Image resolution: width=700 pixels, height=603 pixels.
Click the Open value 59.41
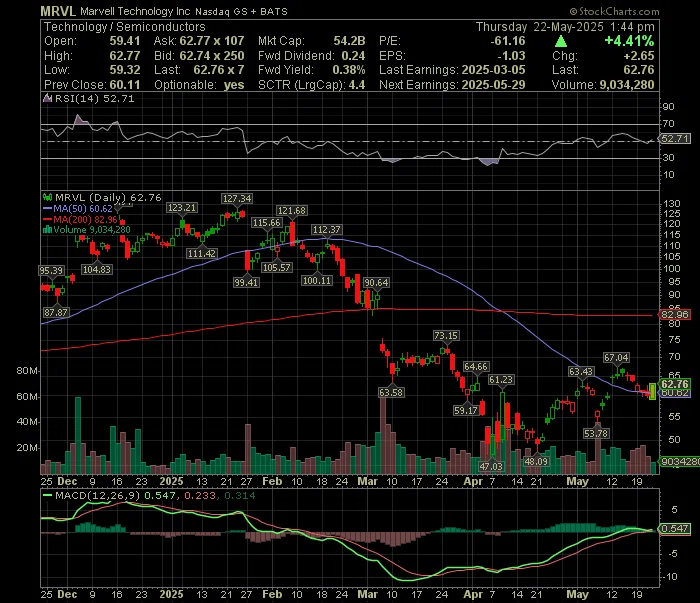(125, 41)
